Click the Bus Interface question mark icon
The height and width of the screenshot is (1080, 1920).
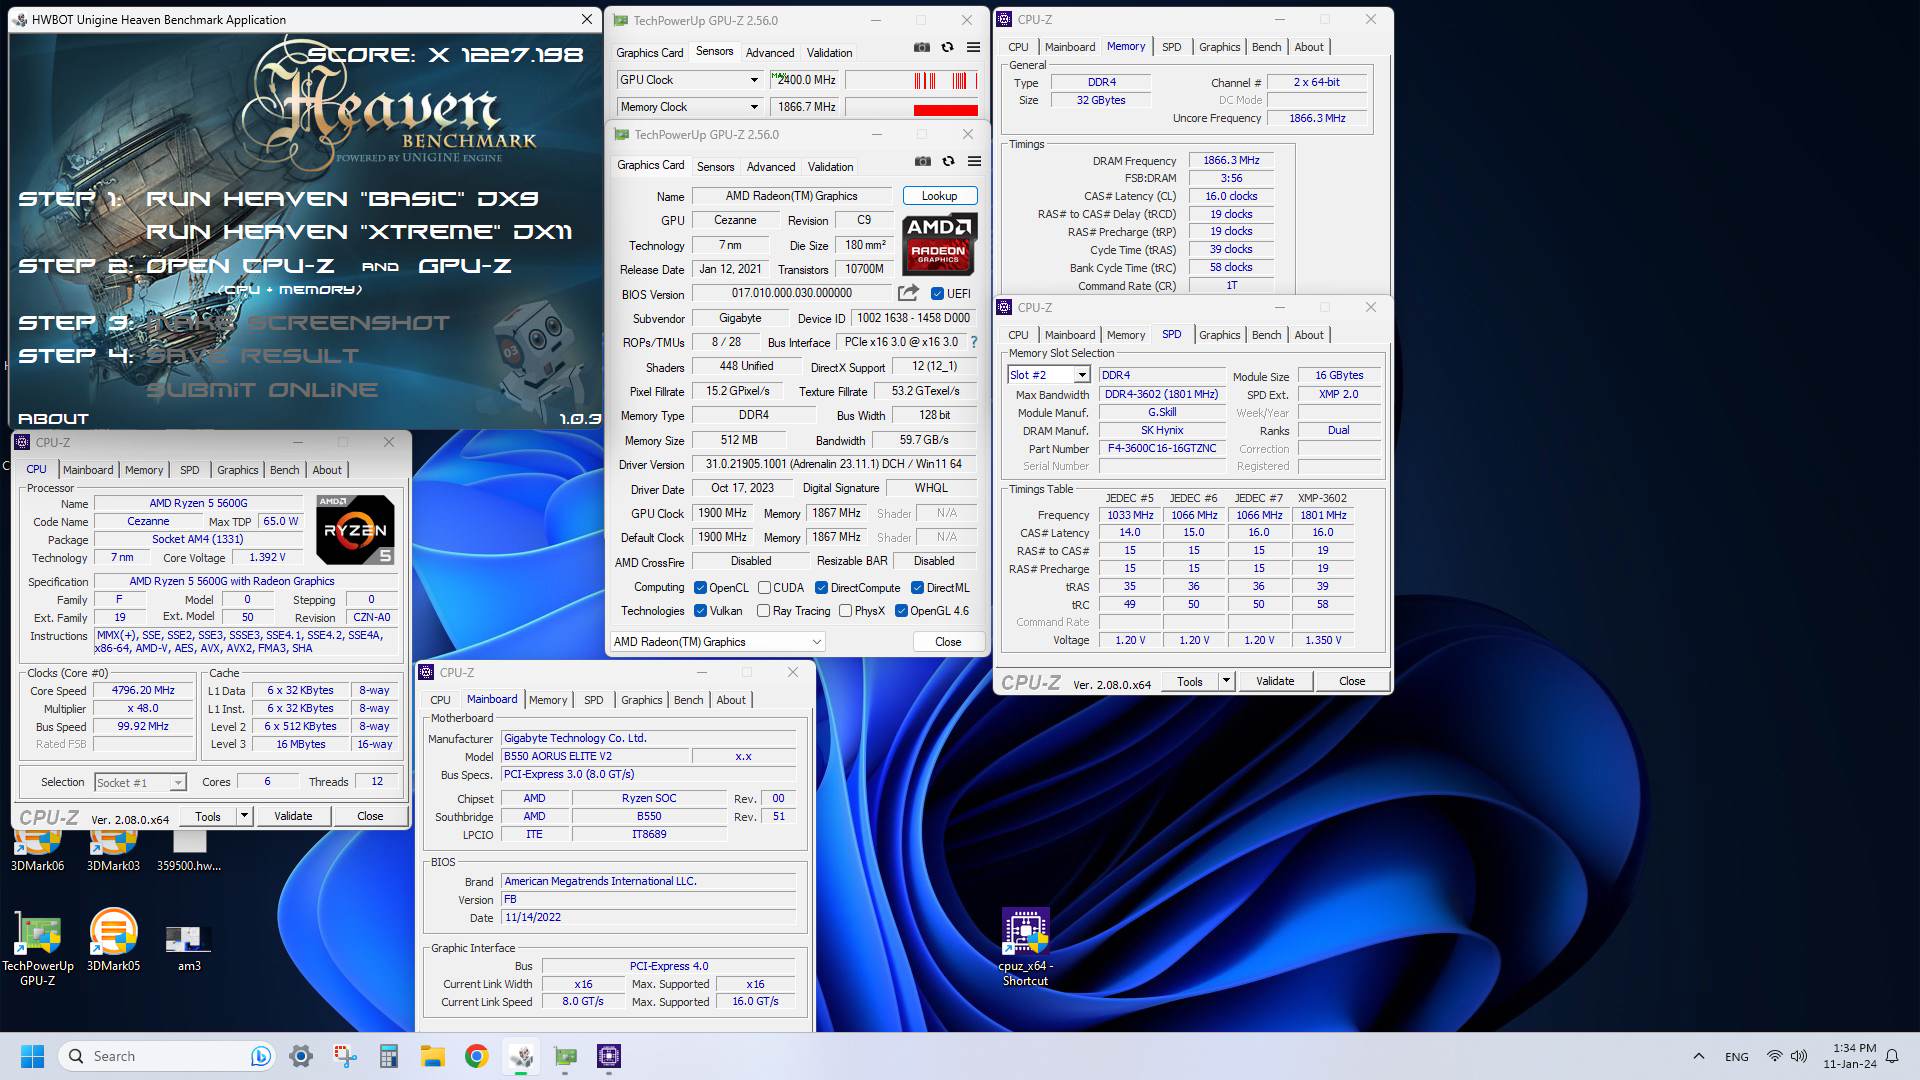pyautogui.click(x=973, y=342)
